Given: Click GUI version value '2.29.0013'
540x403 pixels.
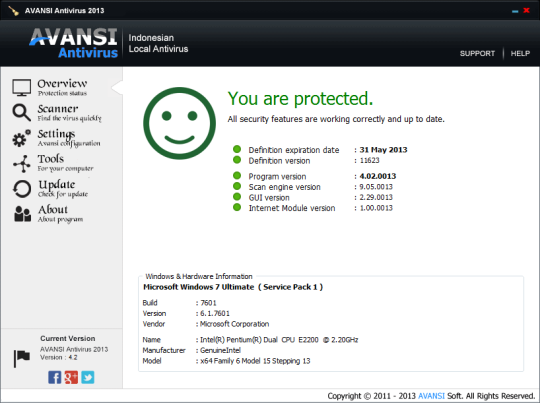Looking at the screenshot, I should (376, 197).
